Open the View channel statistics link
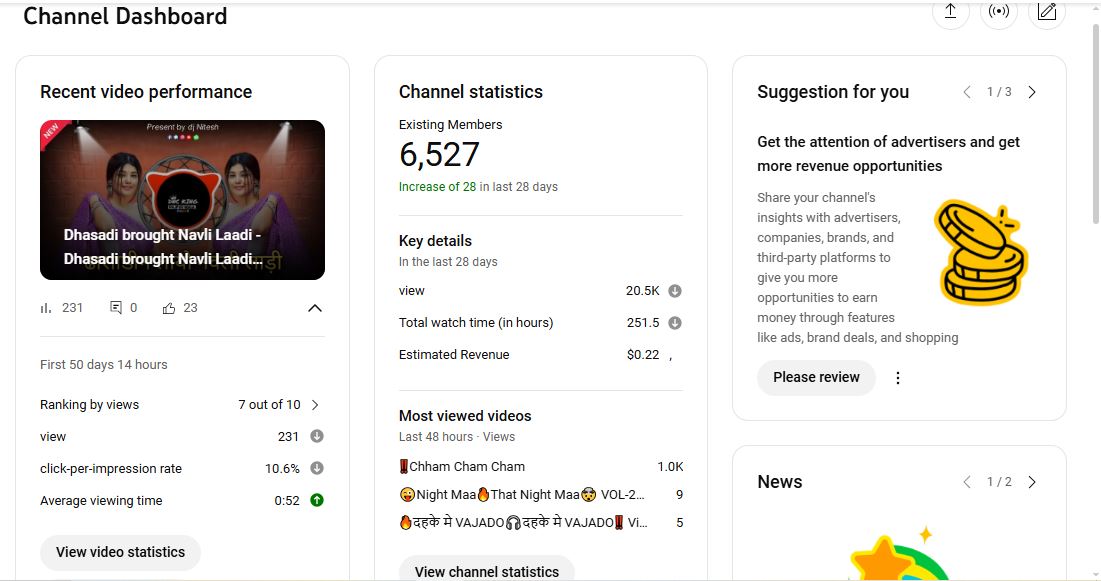1101x581 pixels. (487, 571)
